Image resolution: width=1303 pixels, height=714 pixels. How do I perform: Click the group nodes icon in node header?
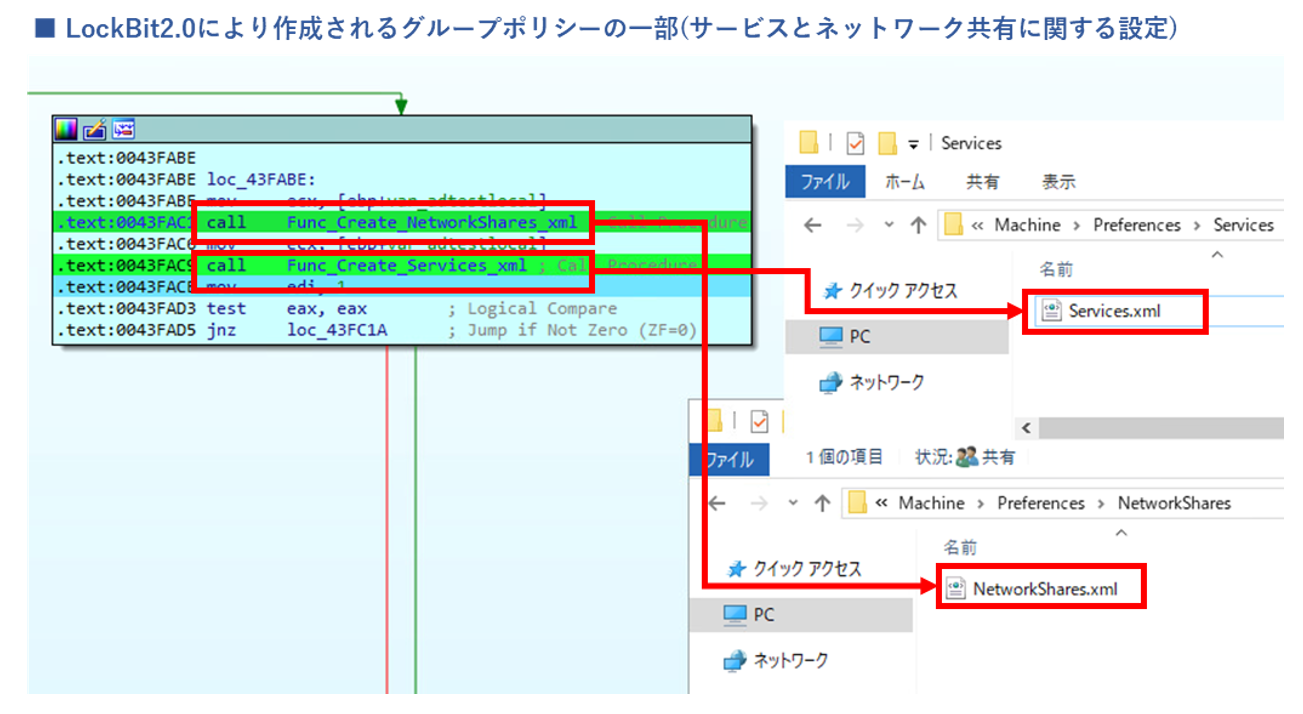pyautogui.click(x=123, y=129)
